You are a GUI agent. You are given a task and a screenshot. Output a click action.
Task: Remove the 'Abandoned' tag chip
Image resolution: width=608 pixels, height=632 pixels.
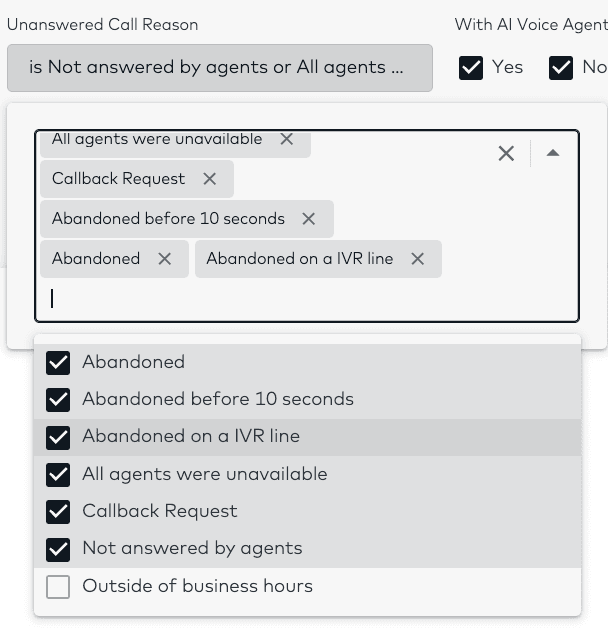165,259
